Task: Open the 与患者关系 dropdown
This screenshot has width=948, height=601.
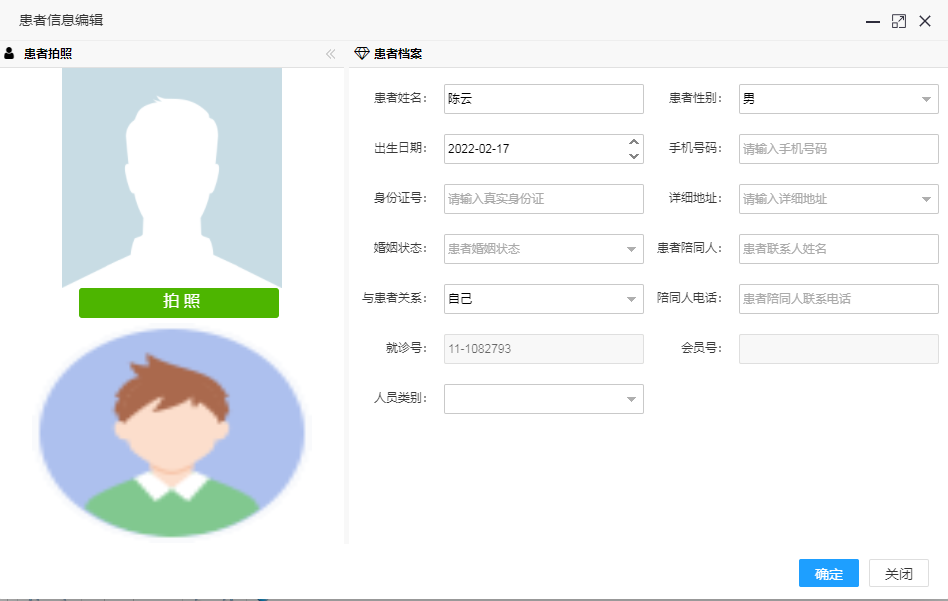Action: click(x=544, y=299)
